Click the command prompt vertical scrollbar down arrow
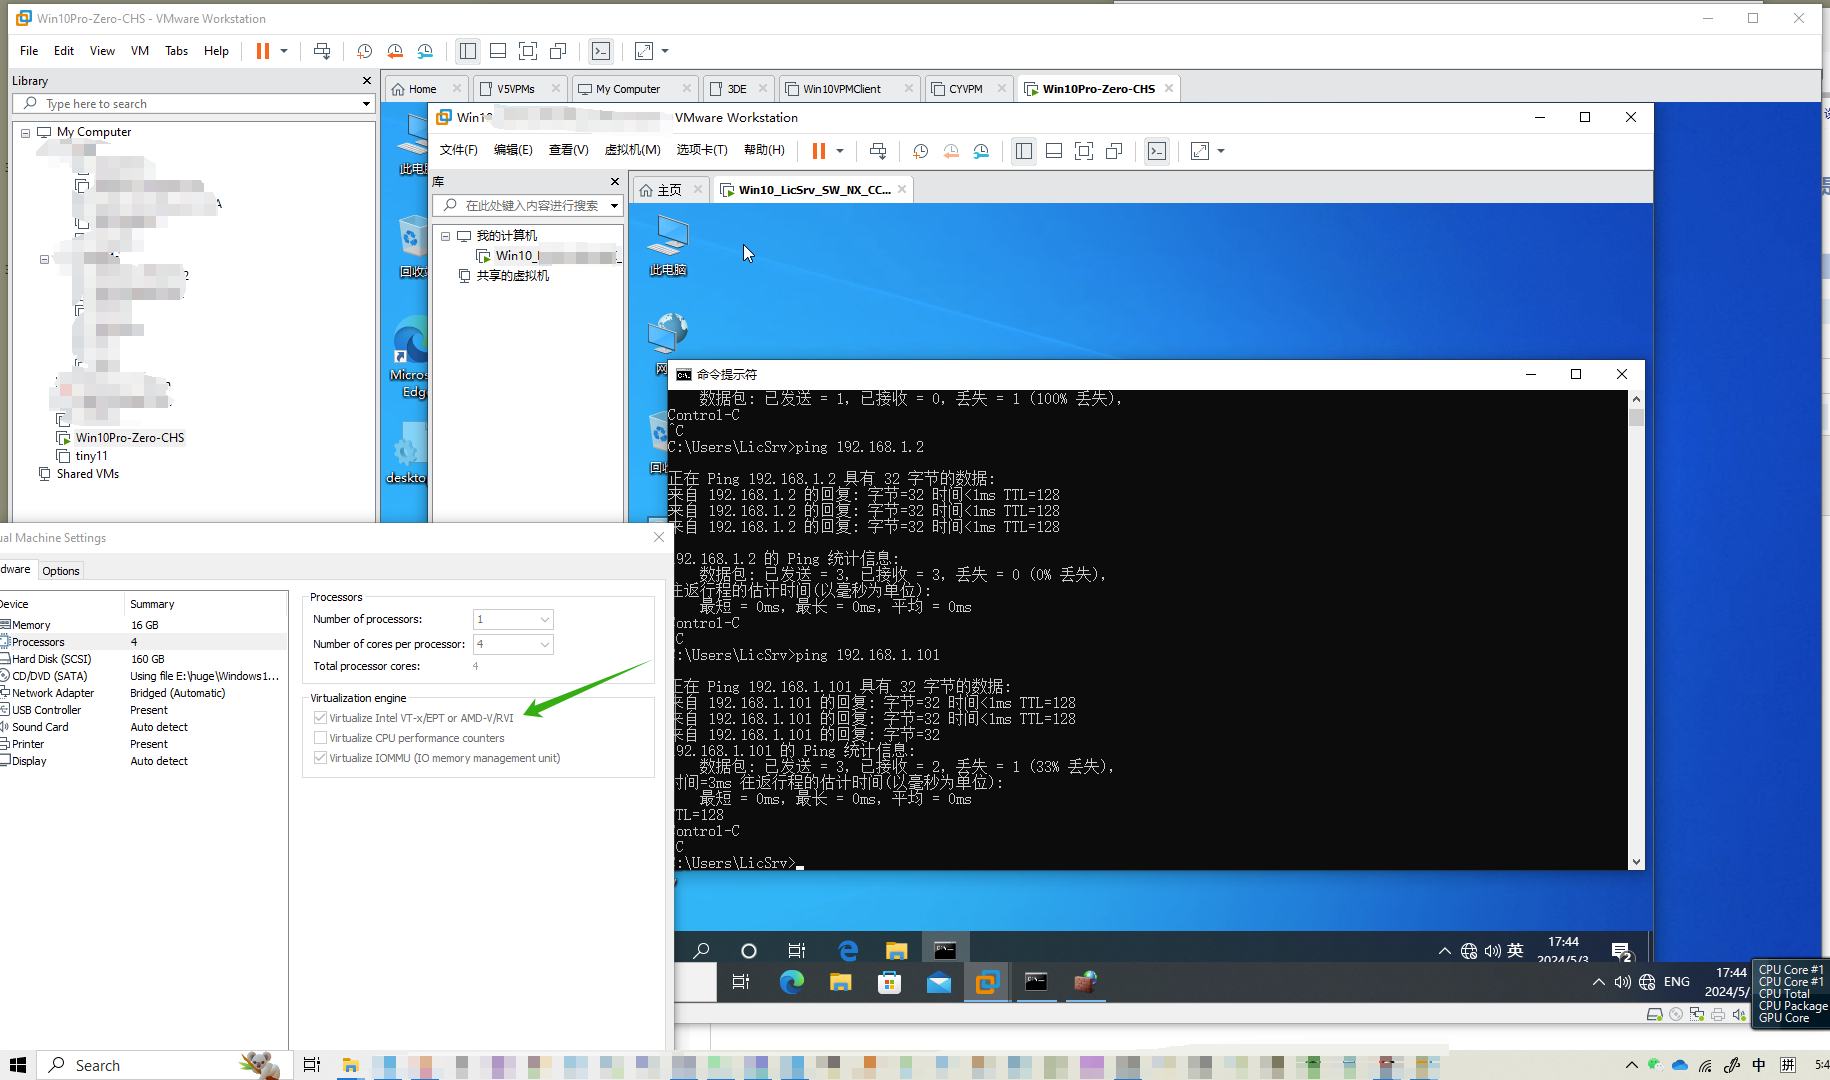The width and height of the screenshot is (1830, 1080). point(1636,862)
